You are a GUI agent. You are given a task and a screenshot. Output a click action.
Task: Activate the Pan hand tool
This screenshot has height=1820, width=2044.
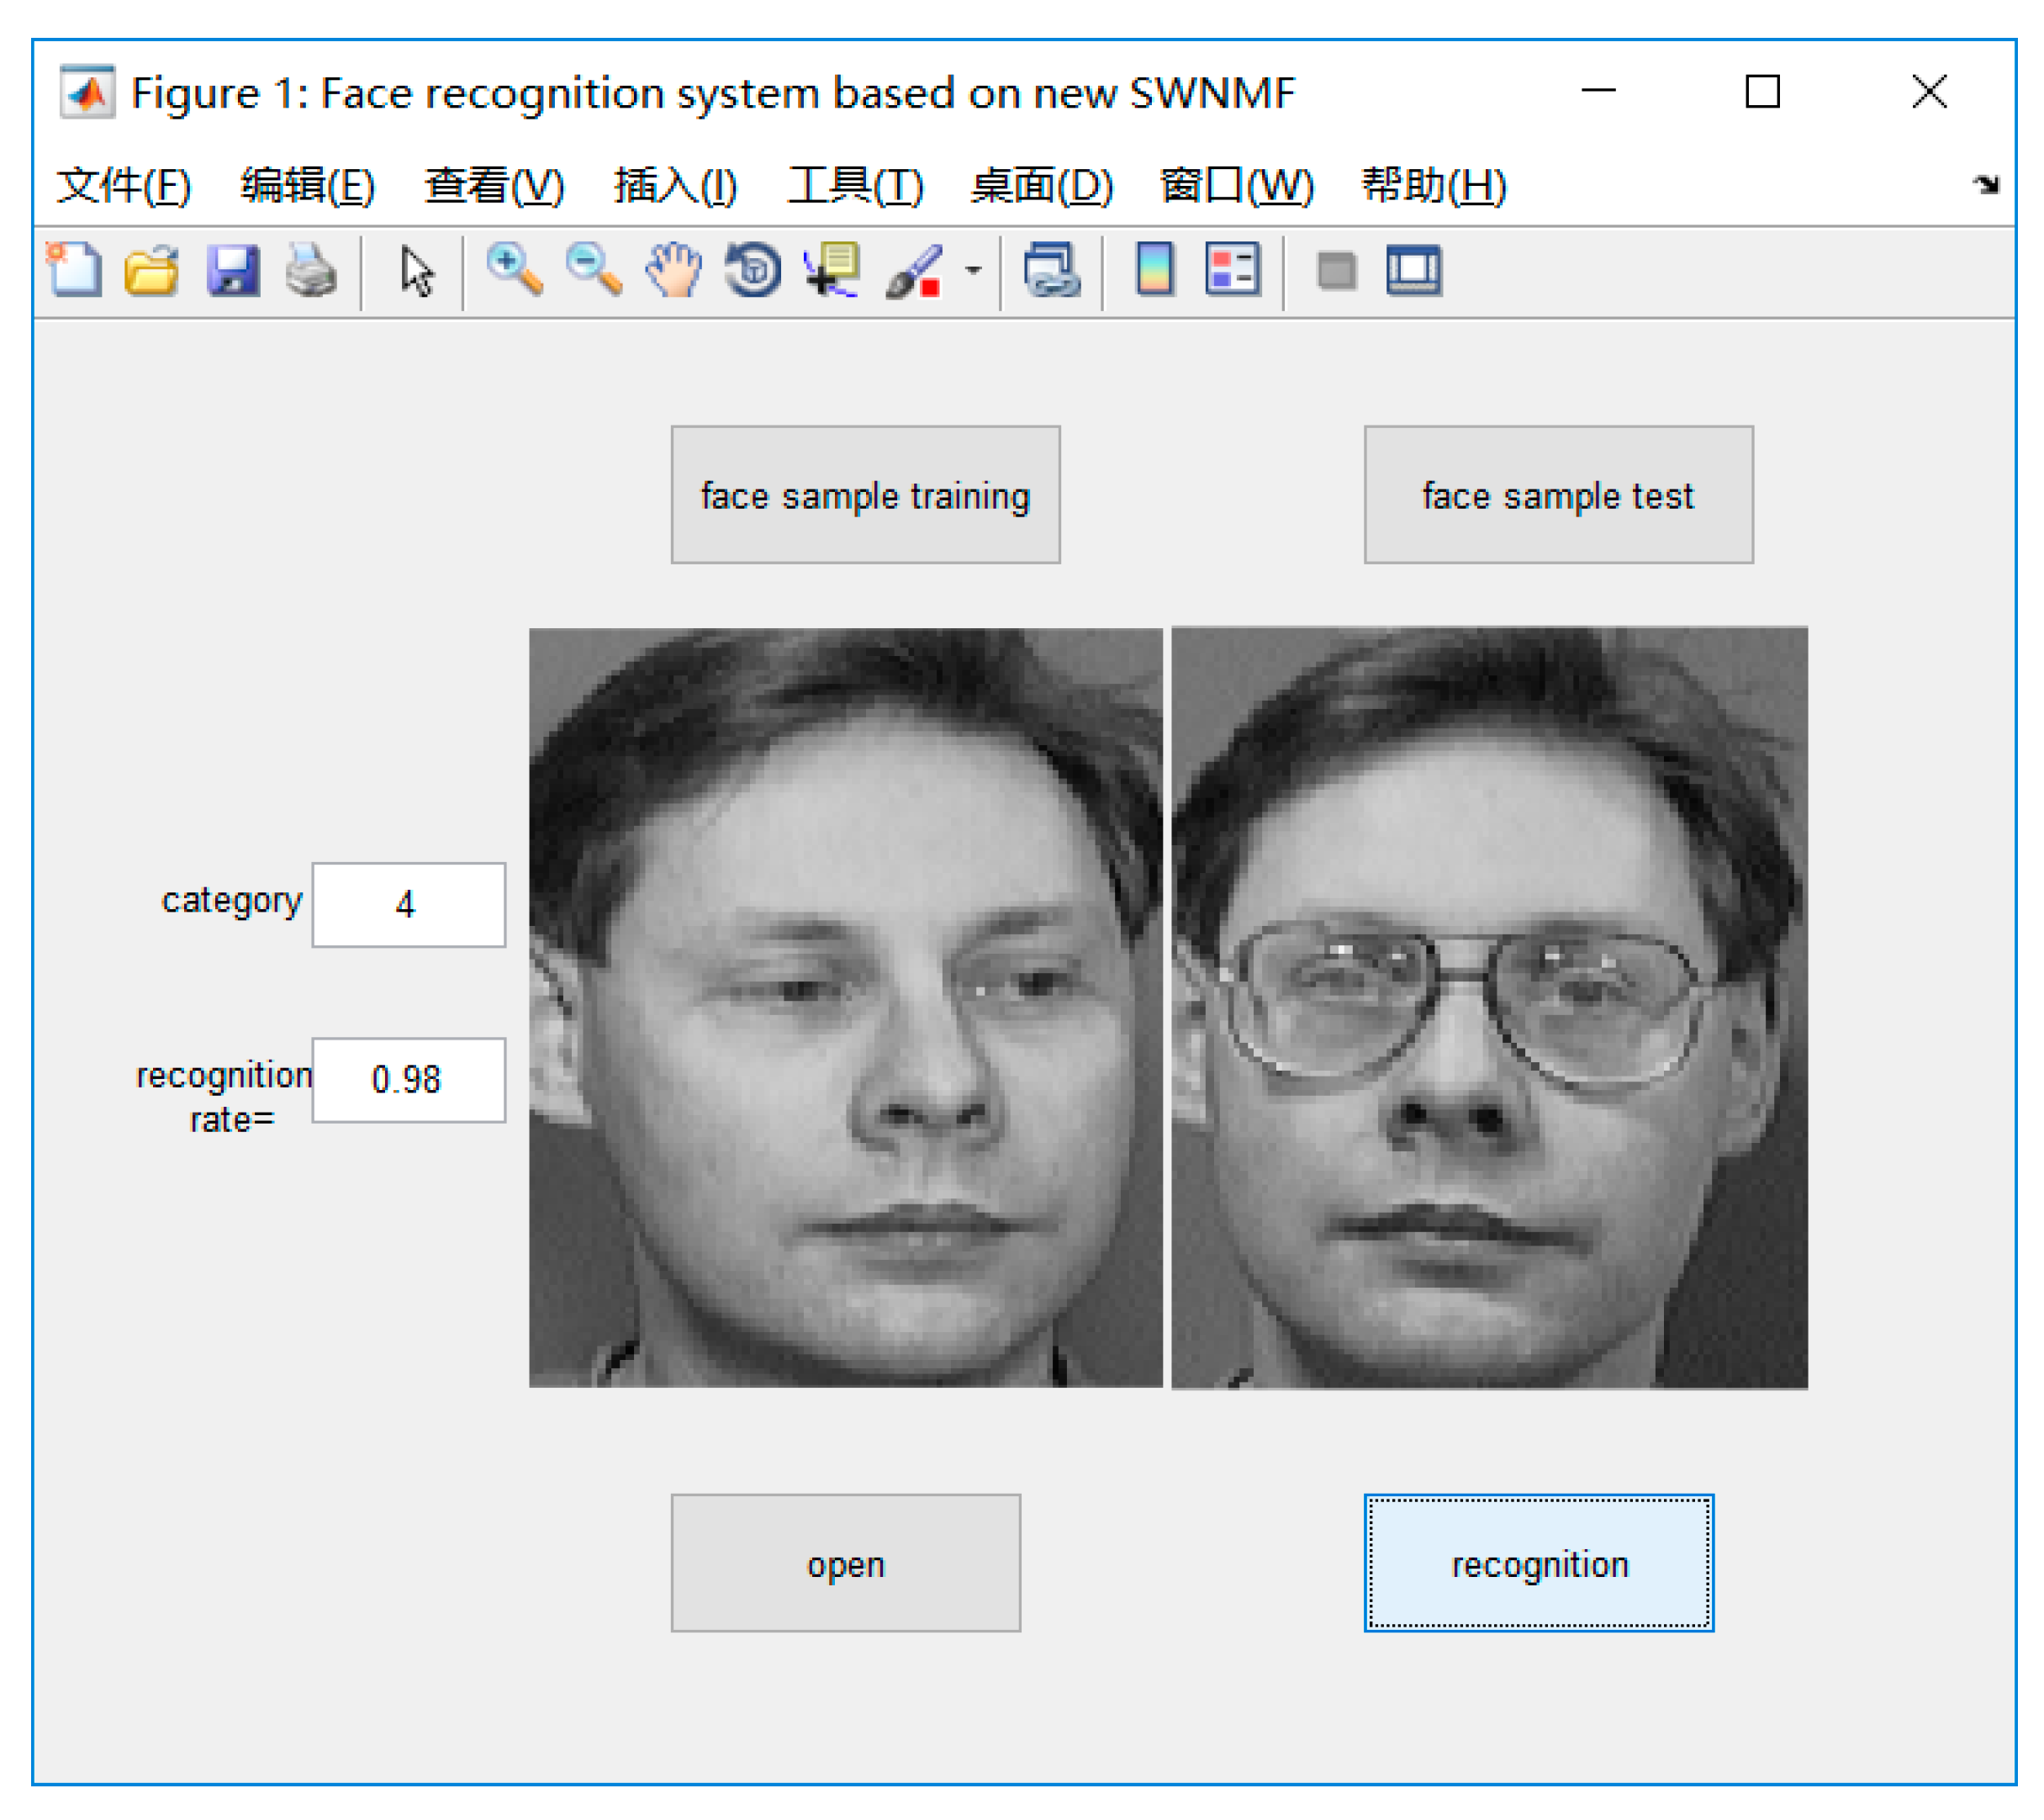click(673, 271)
